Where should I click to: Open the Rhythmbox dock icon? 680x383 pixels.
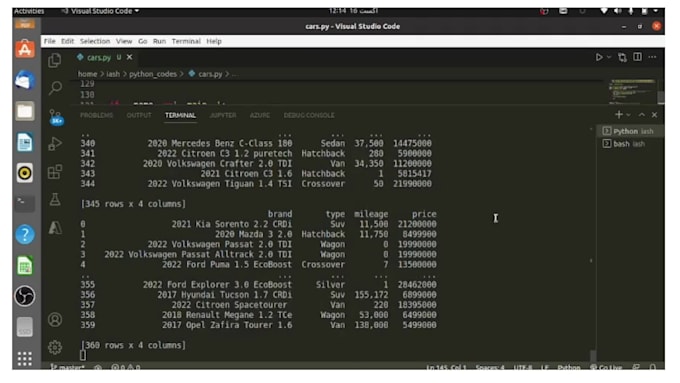(x=25, y=173)
